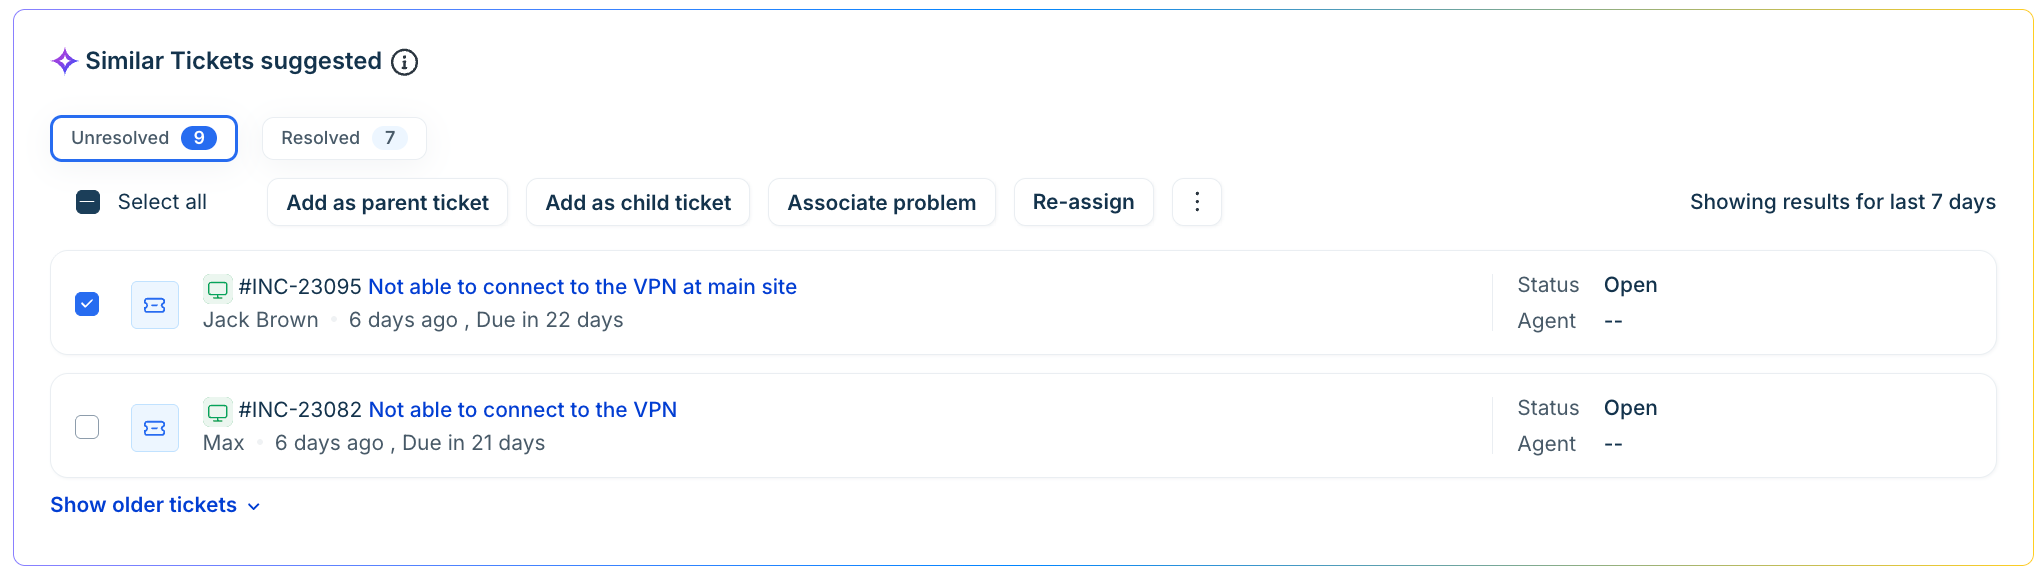Click the chevron next to Show older tickets

[254, 507]
